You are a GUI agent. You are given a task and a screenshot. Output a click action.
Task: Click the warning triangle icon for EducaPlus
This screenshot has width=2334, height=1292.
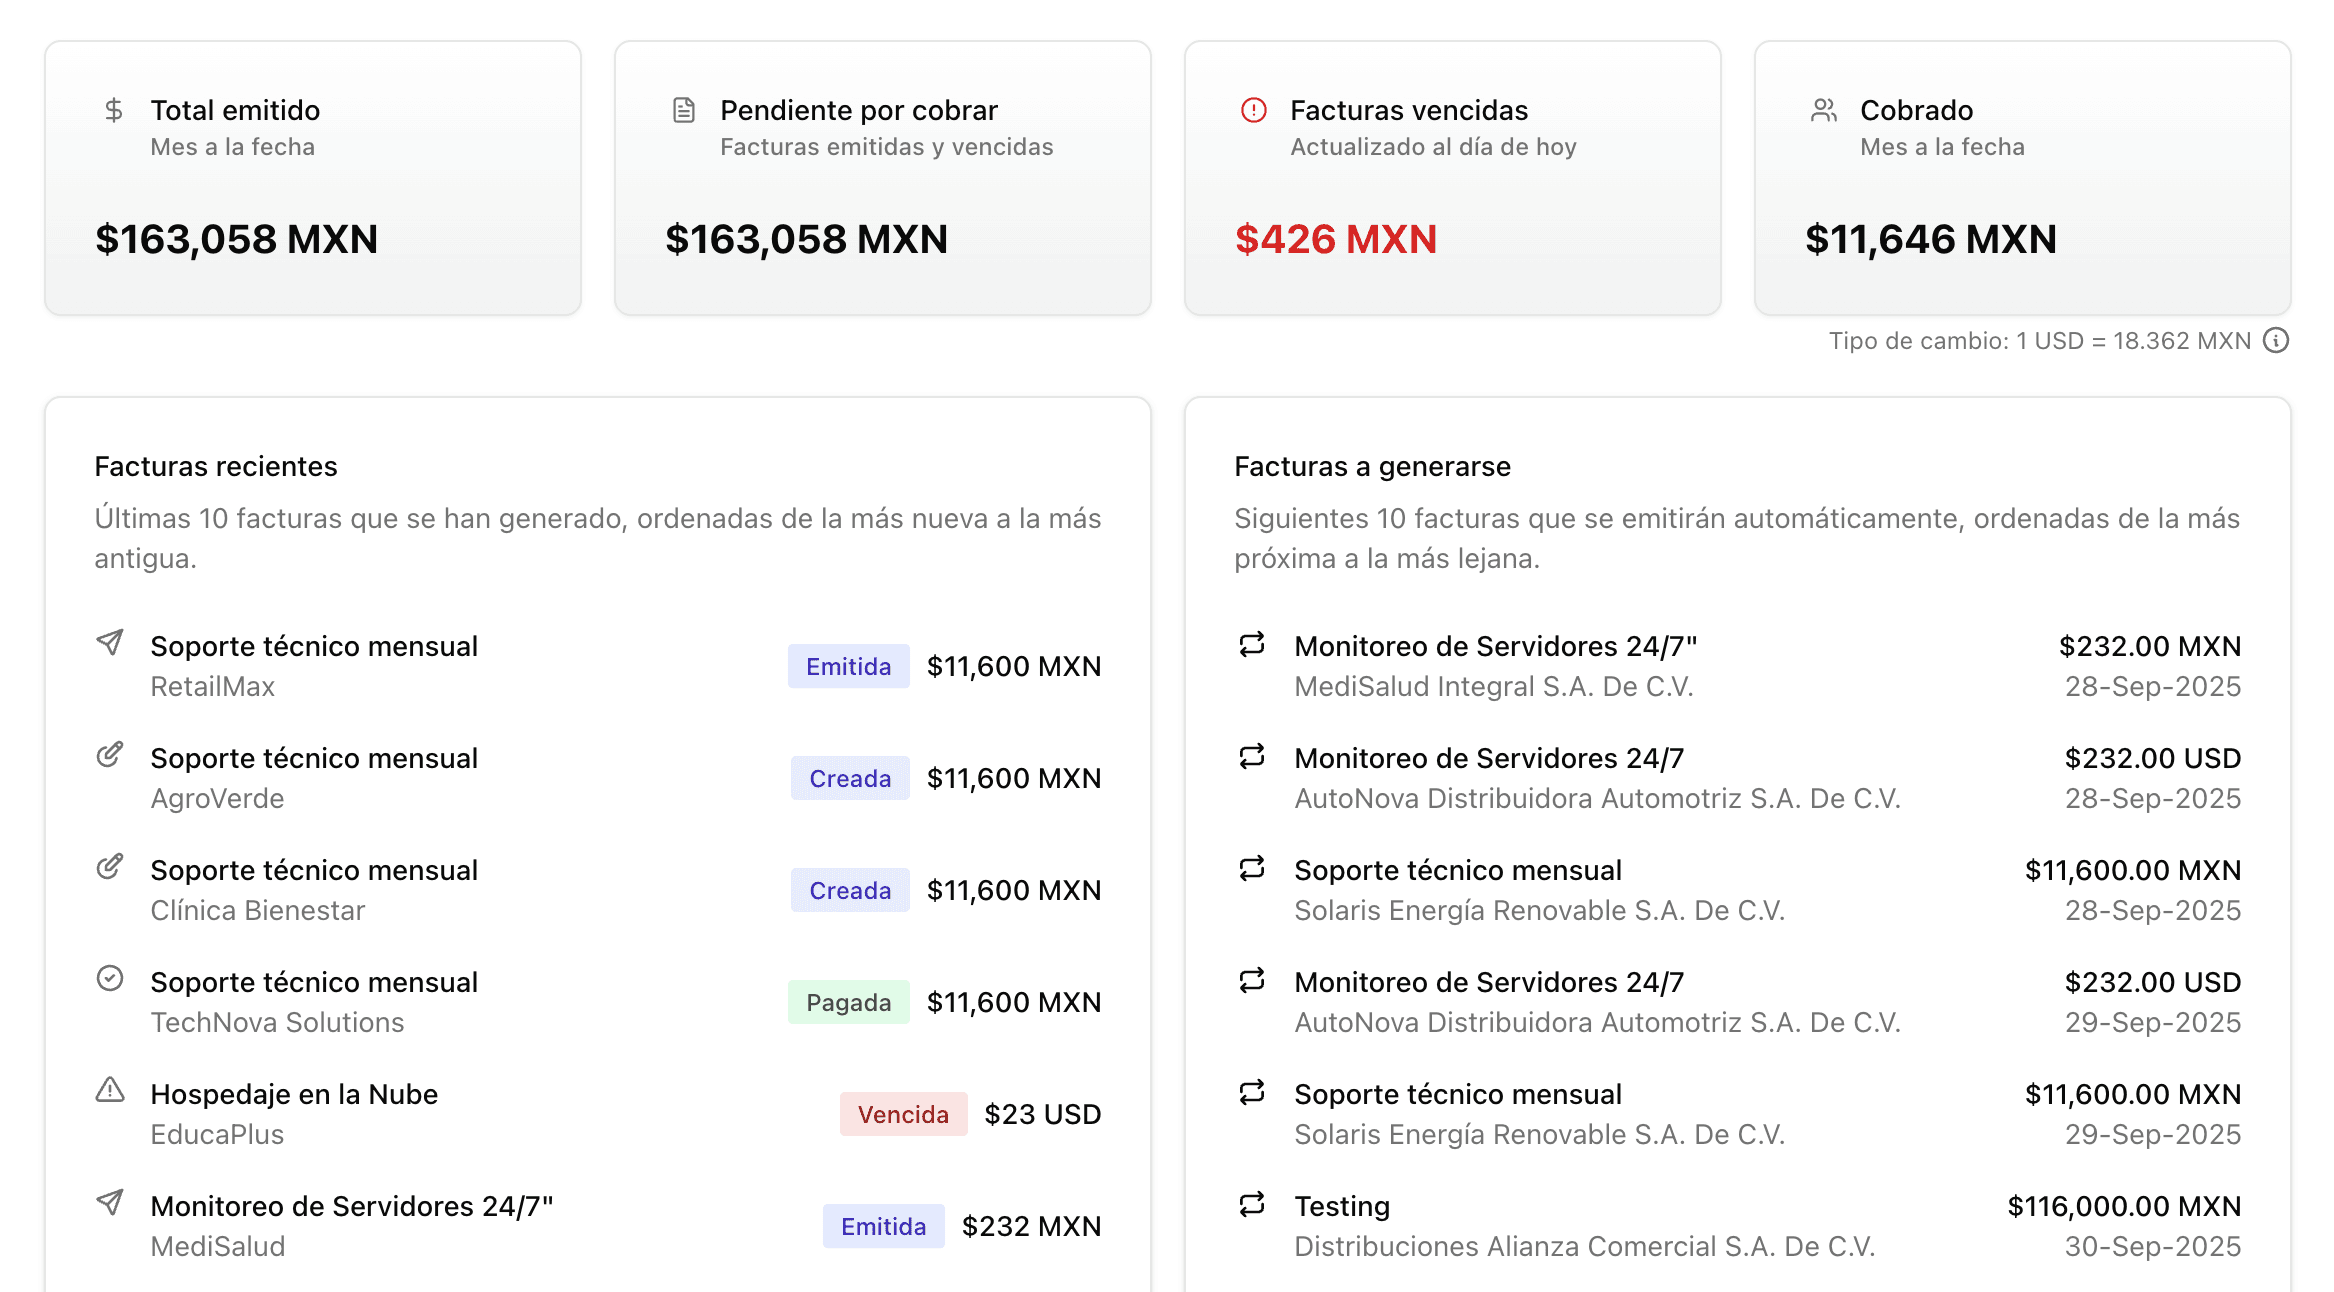(x=110, y=1090)
